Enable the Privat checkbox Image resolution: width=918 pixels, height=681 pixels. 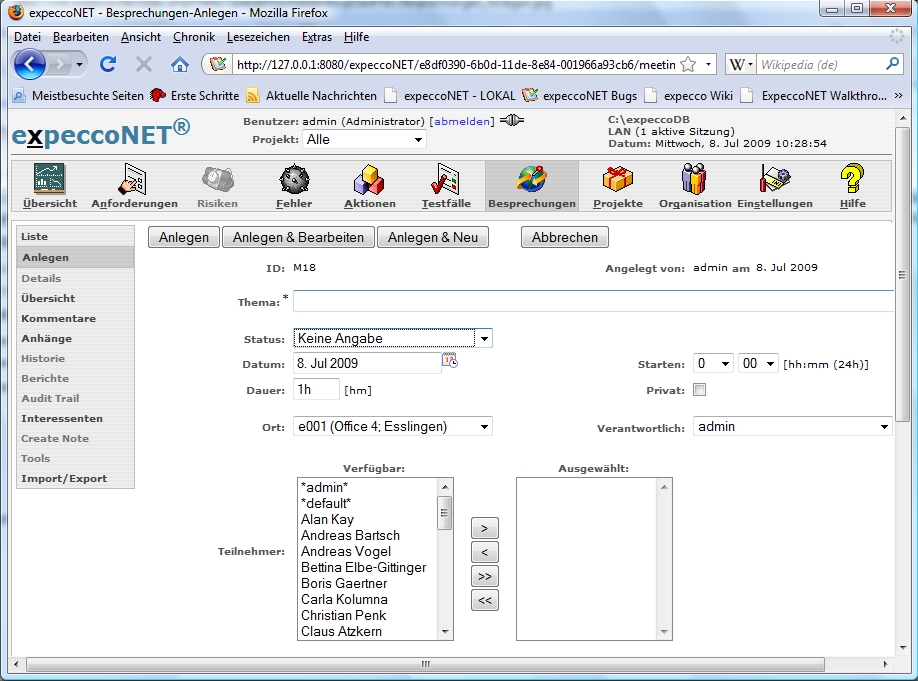click(699, 390)
